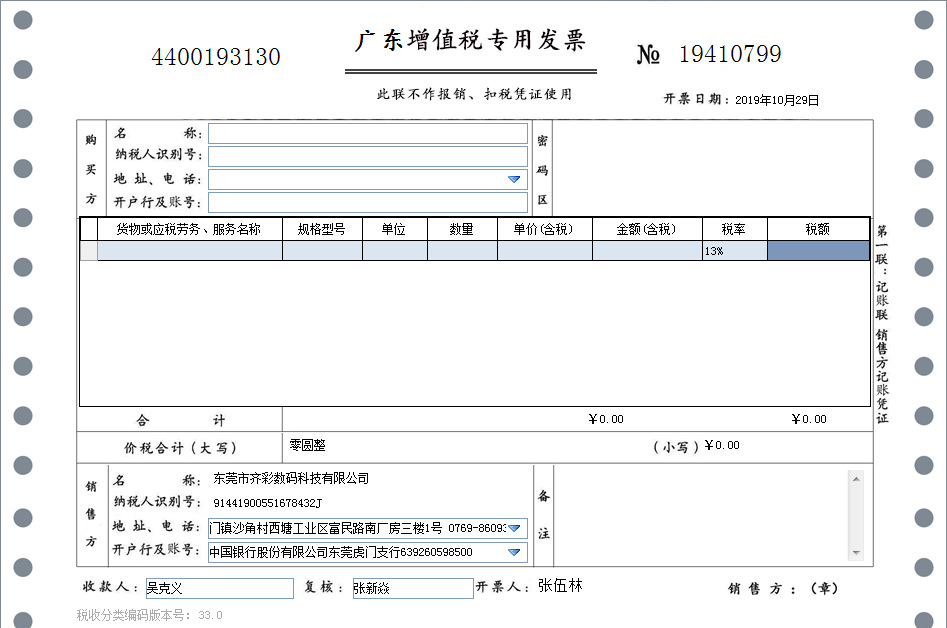Select the unit (单位) cell in the first row
The image size is (947, 628).
click(395, 251)
